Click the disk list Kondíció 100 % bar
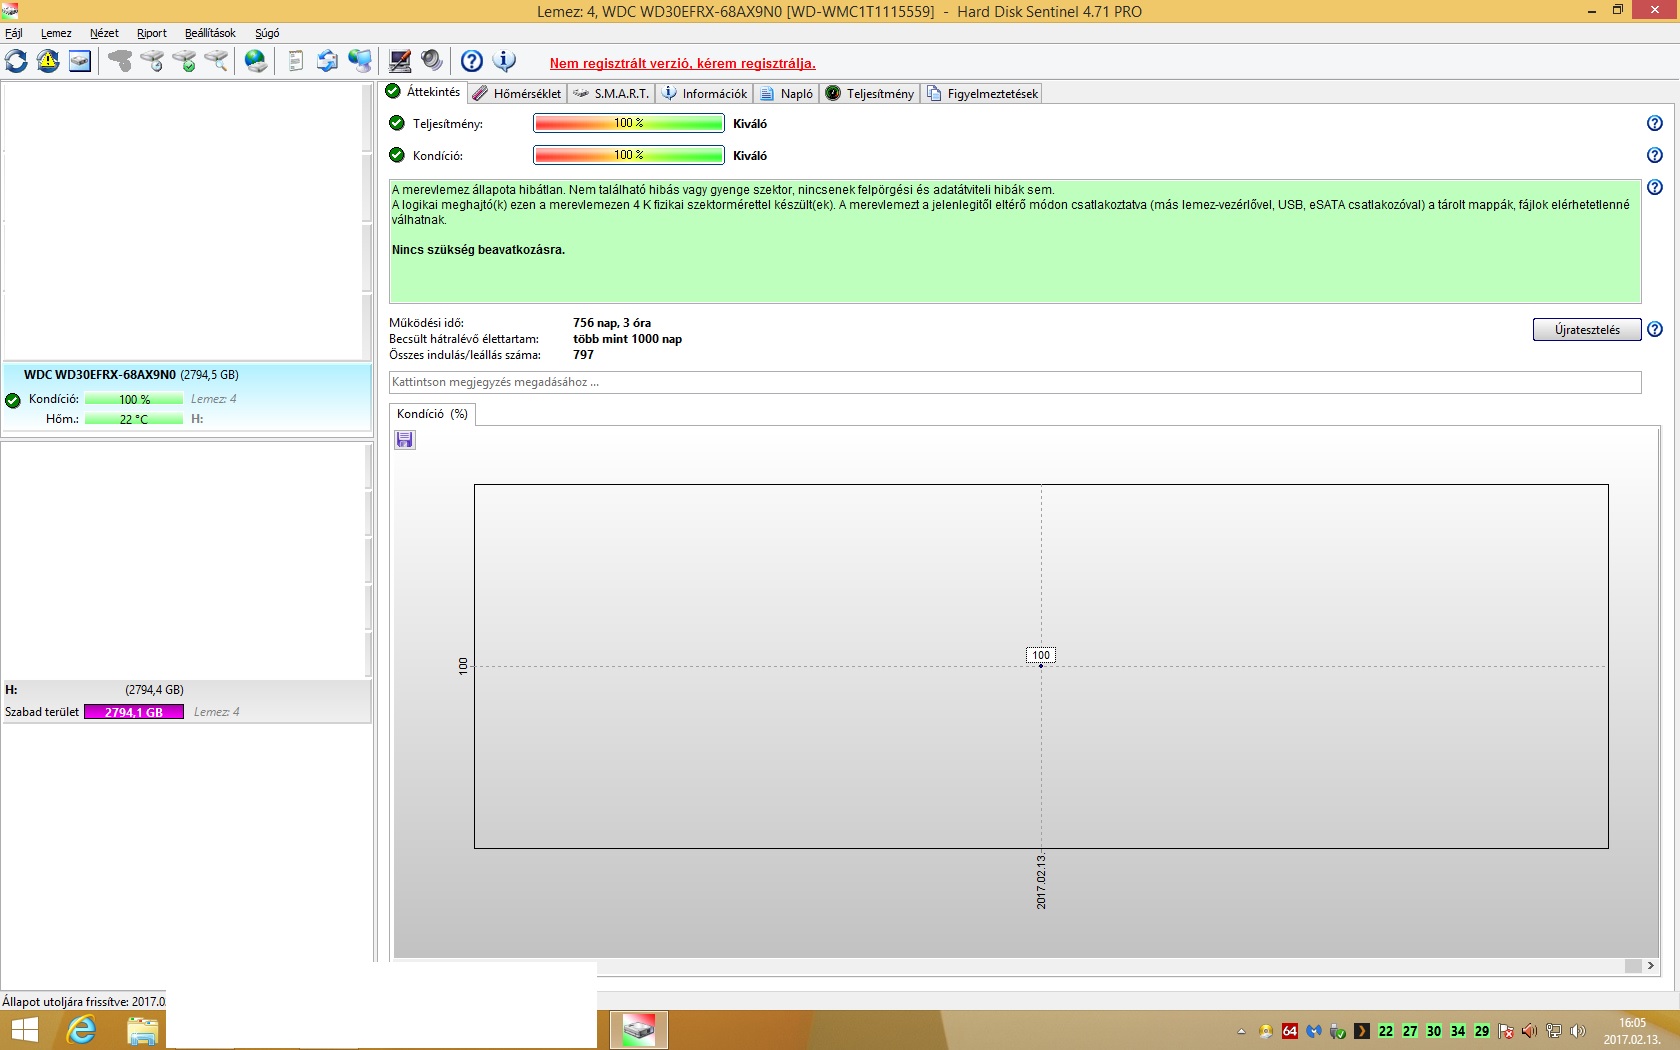1680x1050 pixels. [x=134, y=399]
